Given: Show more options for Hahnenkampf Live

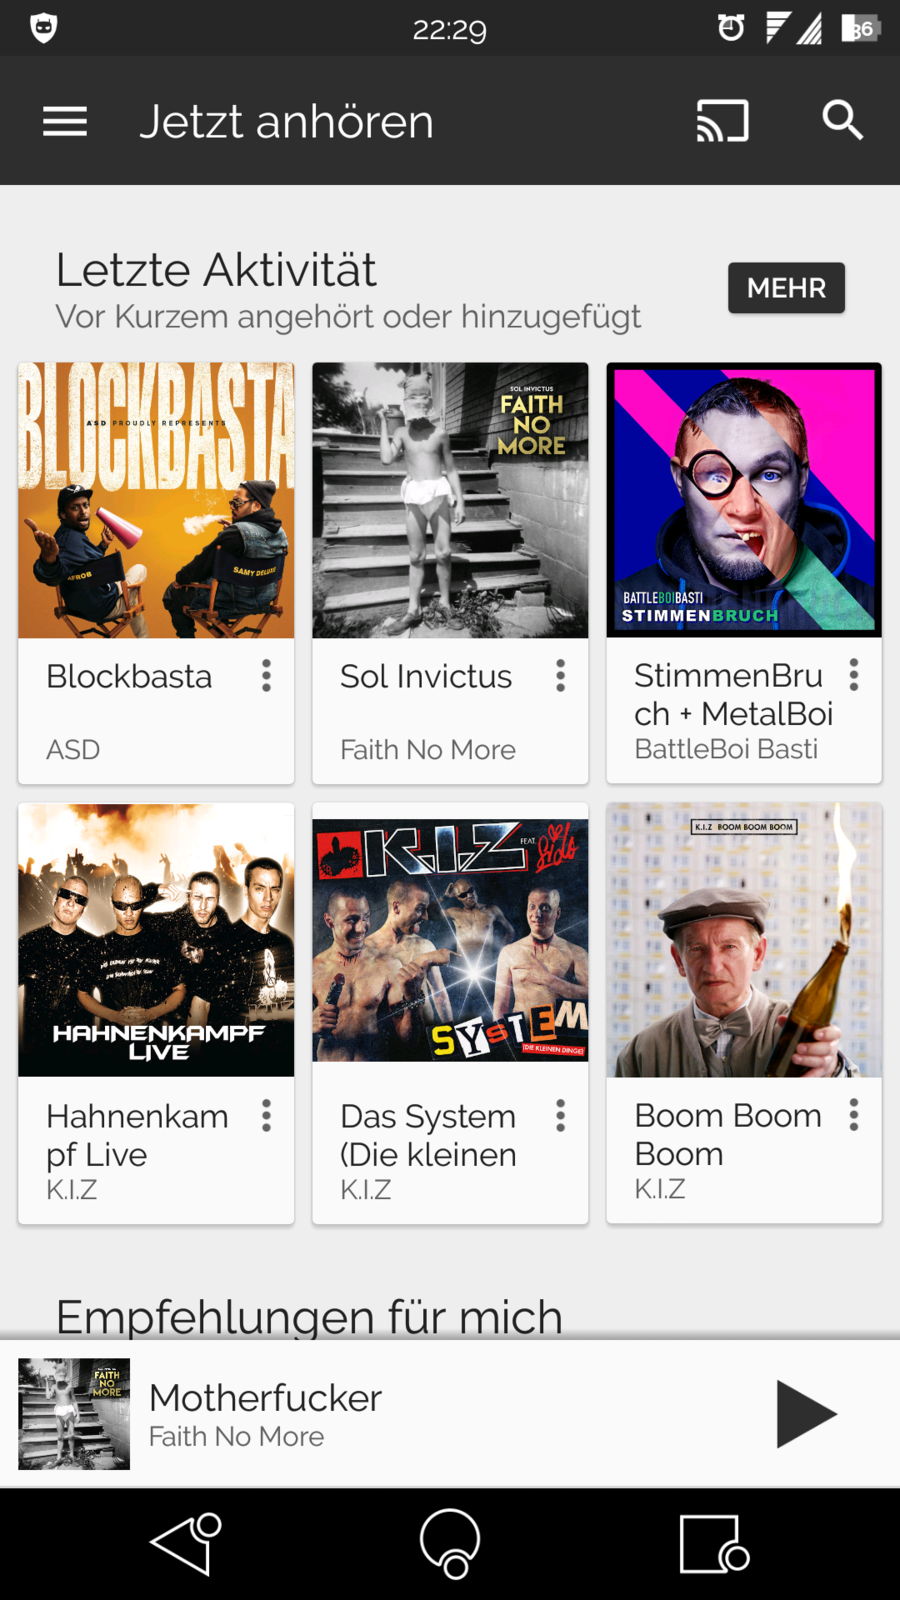Looking at the screenshot, I should (266, 1116).
